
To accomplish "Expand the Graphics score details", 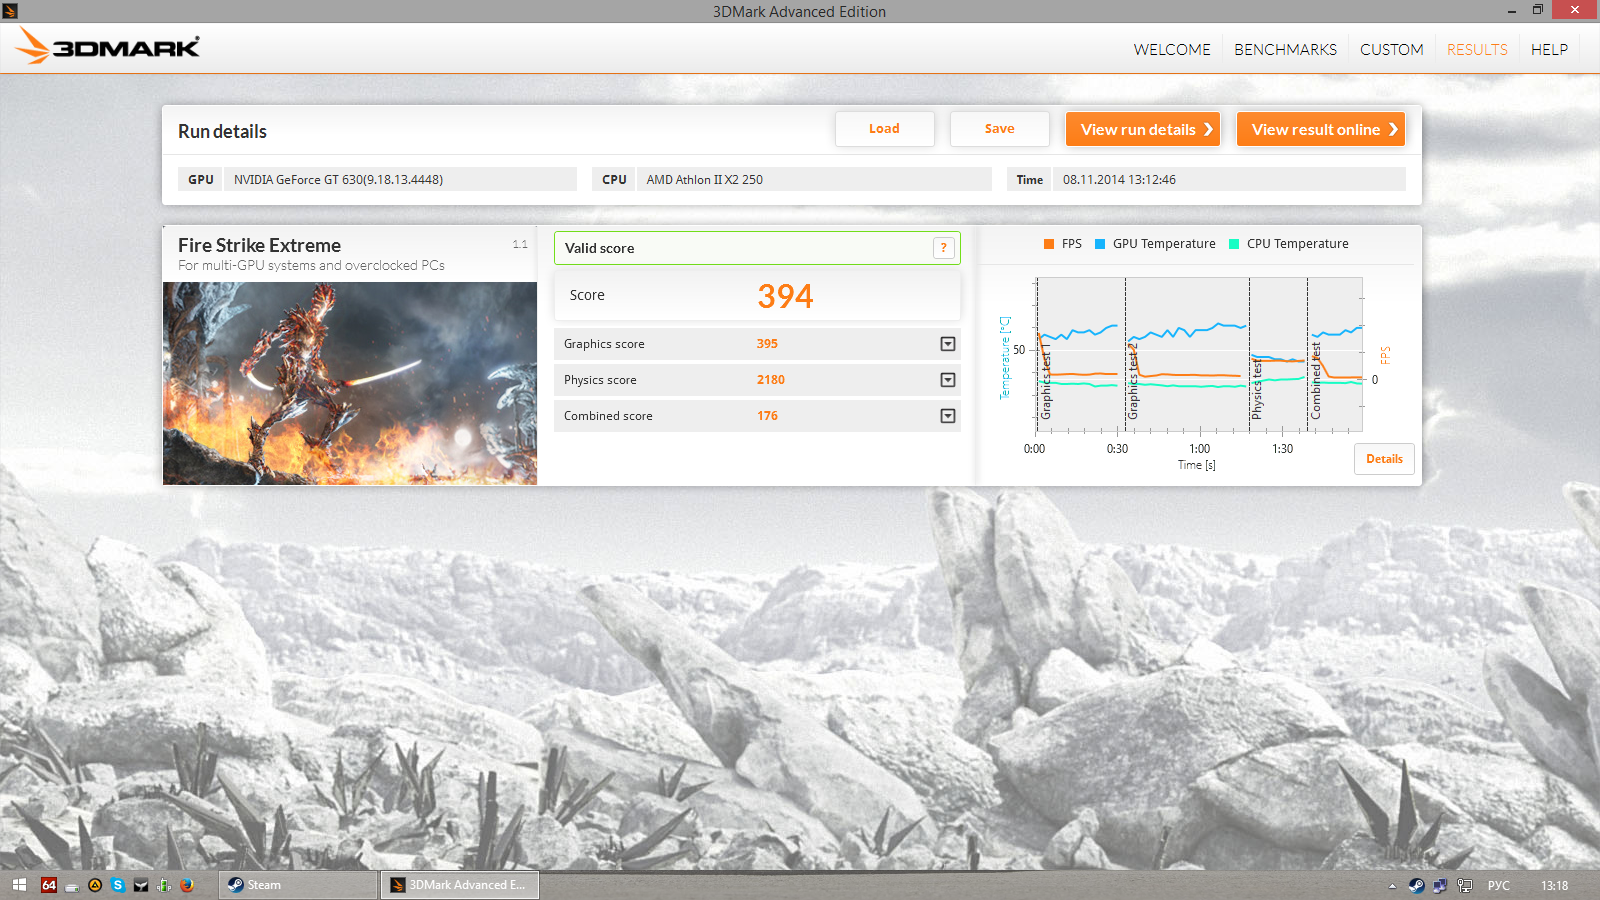I will pyautogui.click(x=948, y=344).
